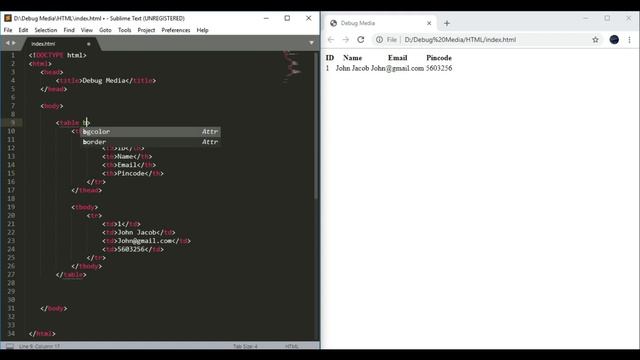640x360 pixels.
Task: Open the tab list dropdown arrow
Action: [x=311, y=43]
